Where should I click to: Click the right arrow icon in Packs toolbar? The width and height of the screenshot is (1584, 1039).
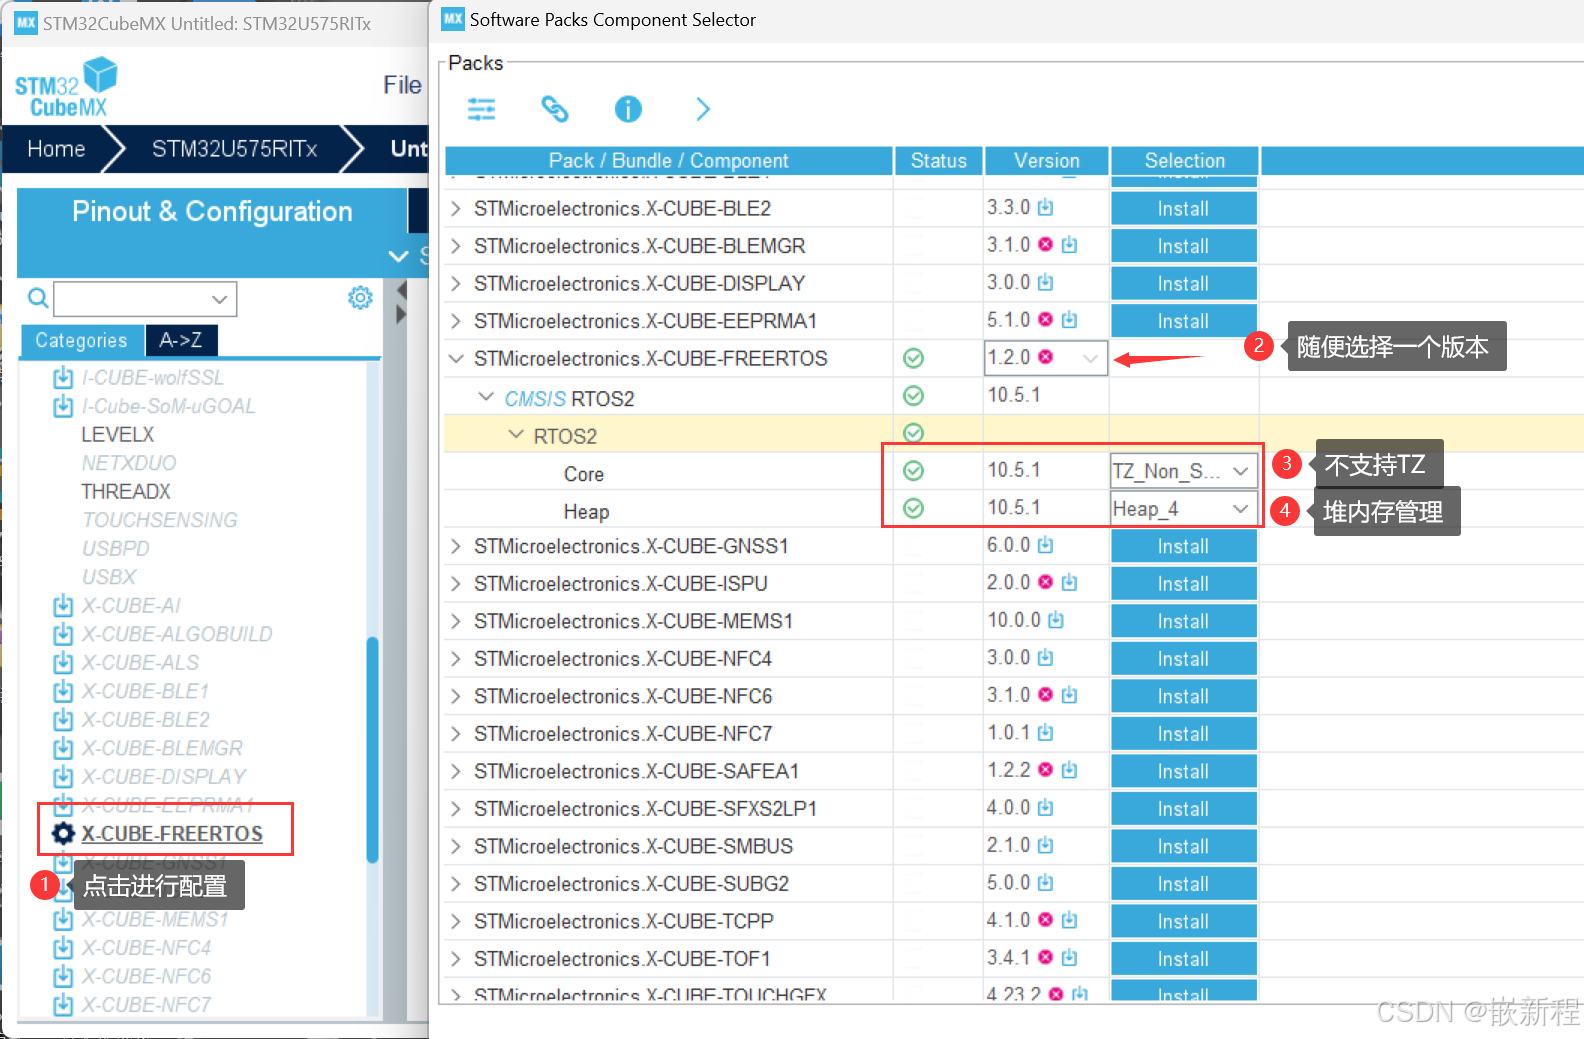(x=703, y=109)
